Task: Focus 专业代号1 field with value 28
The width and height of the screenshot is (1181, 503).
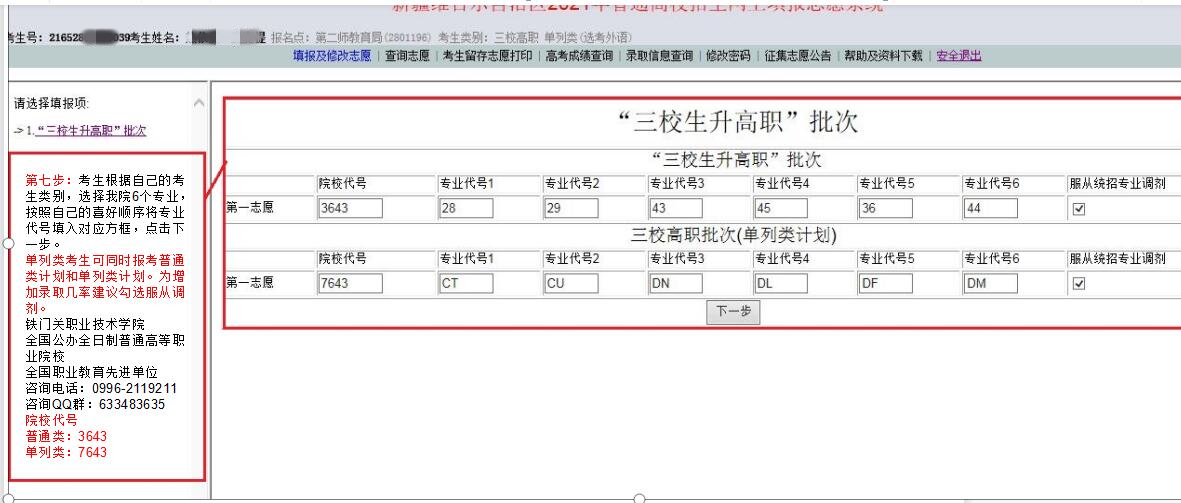Action: pos(466,209)
